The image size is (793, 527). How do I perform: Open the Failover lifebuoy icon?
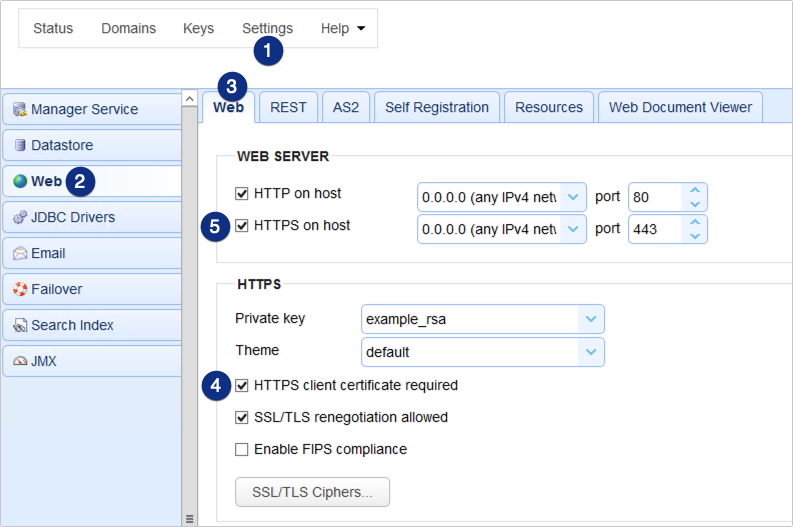click(x=20, y=289)
